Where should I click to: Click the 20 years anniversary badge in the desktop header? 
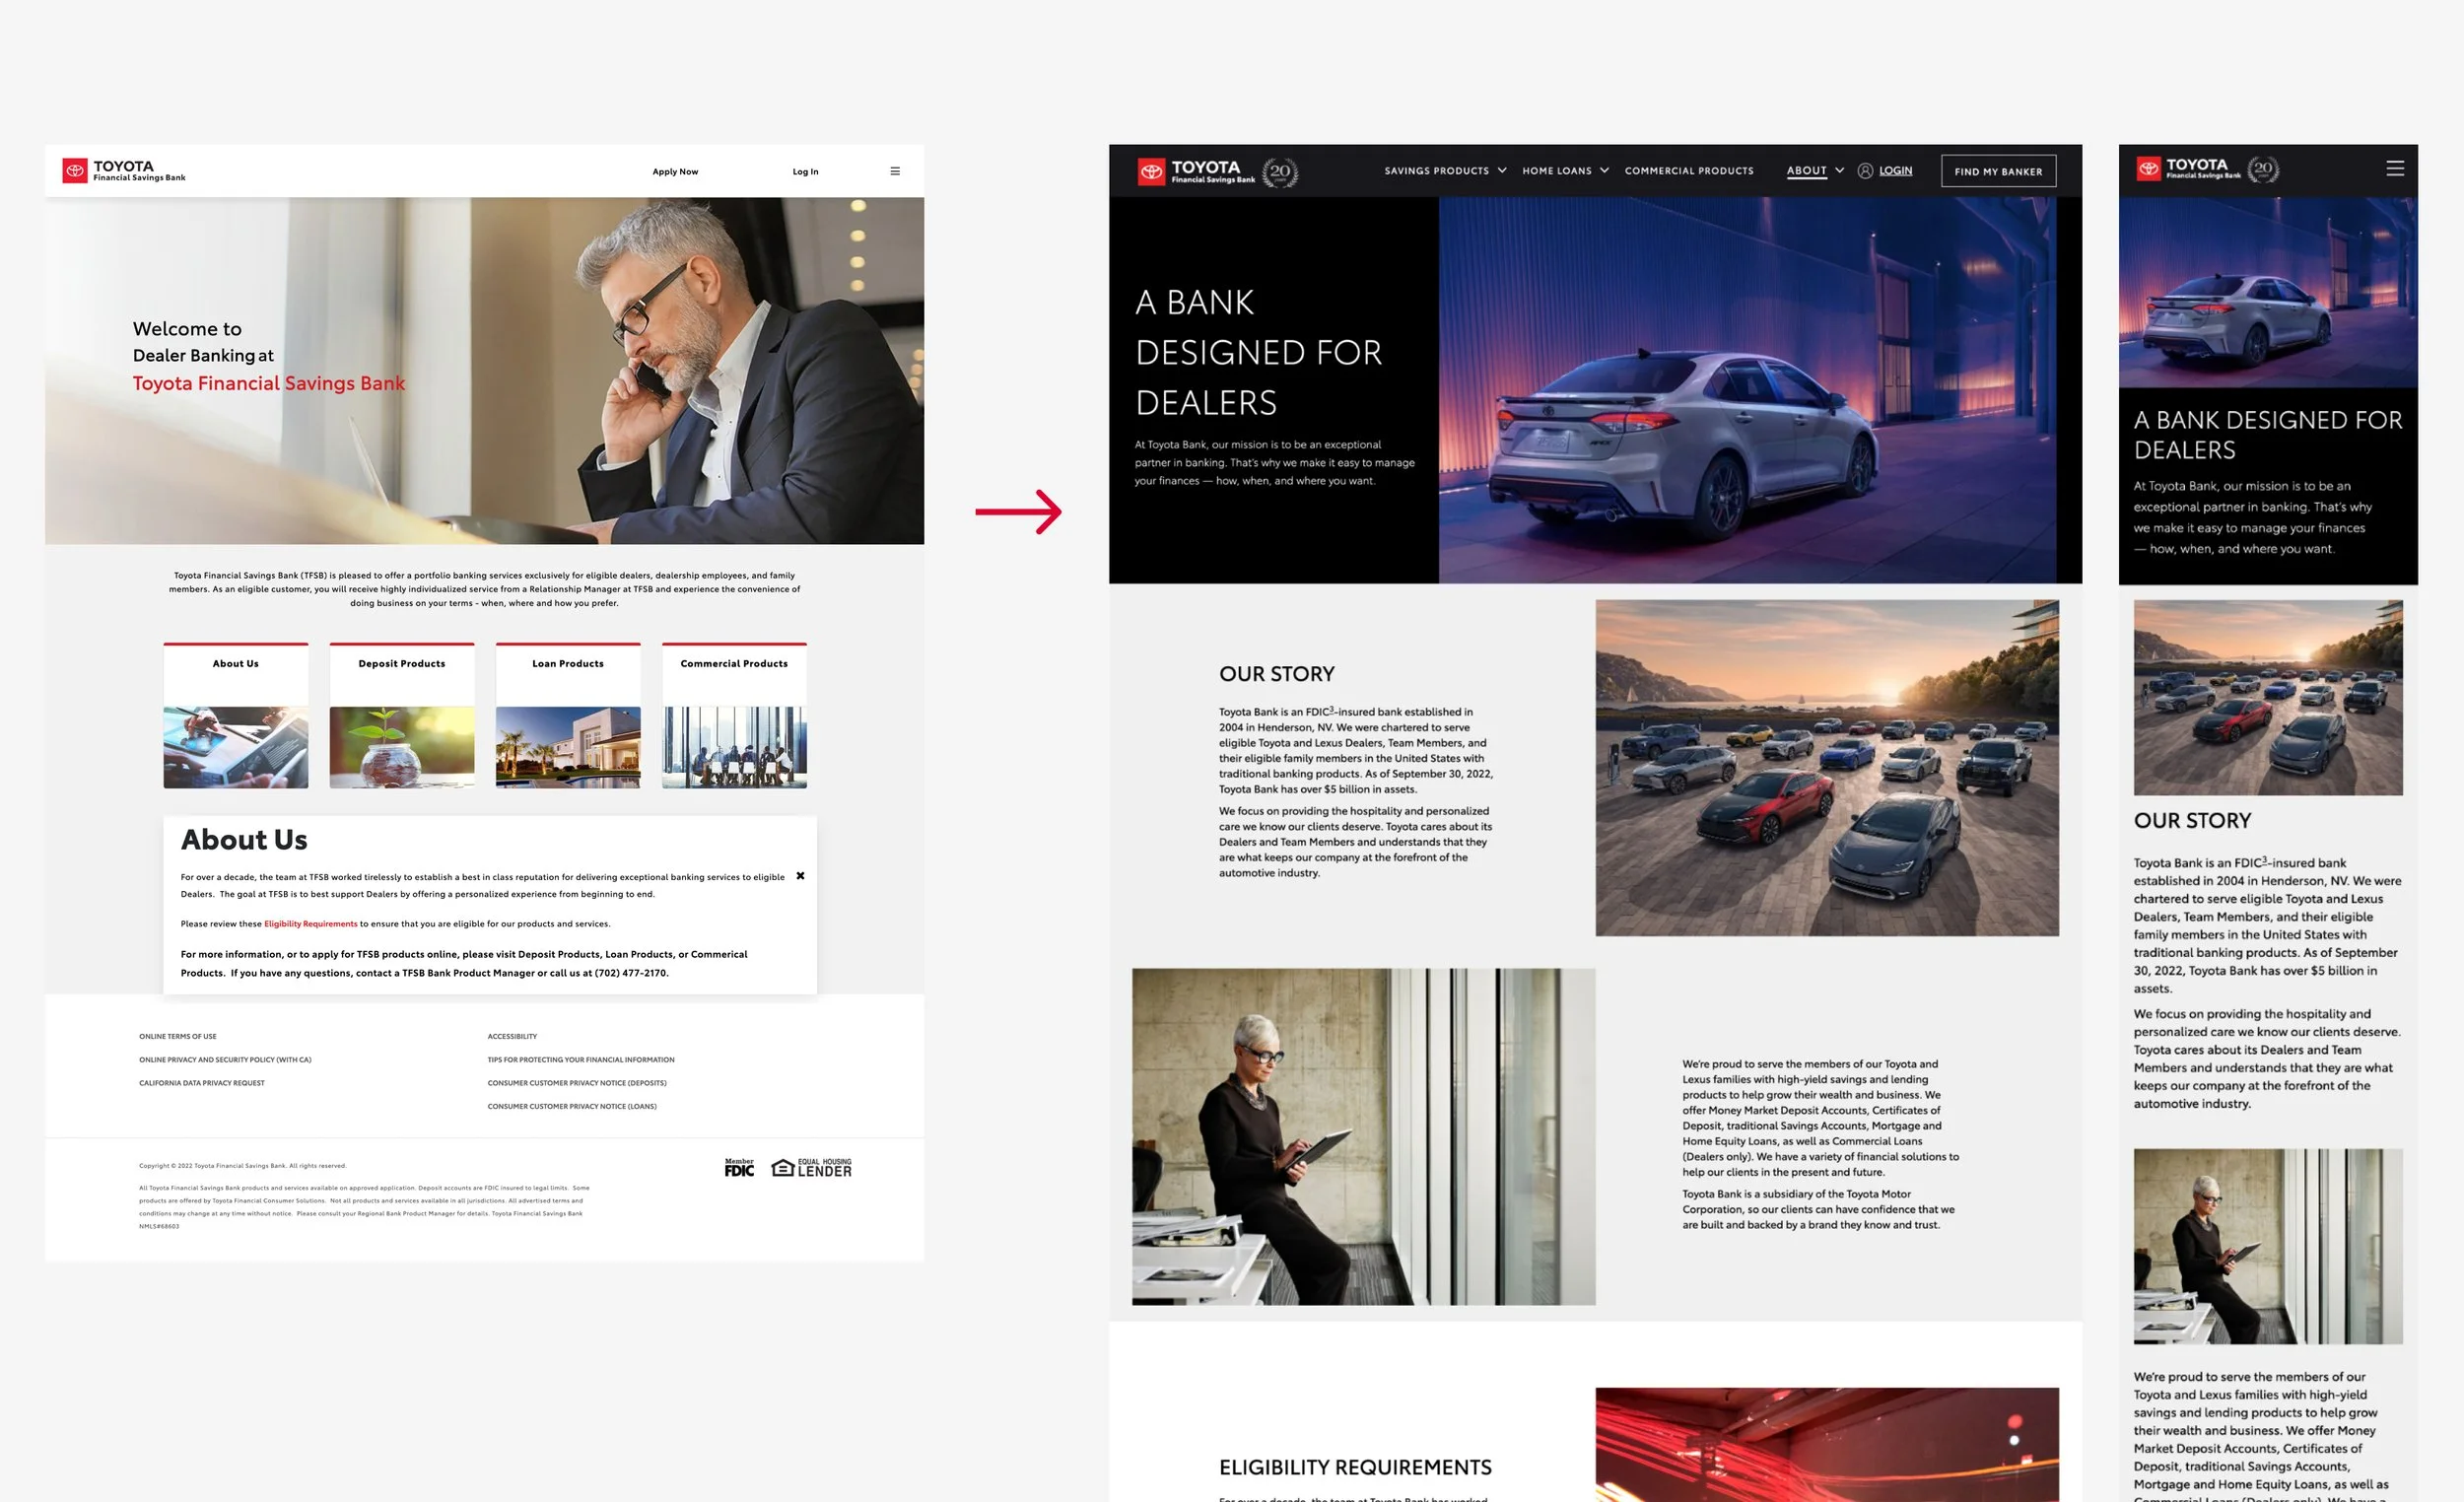pyautogui.click(x=1280, y=172)
